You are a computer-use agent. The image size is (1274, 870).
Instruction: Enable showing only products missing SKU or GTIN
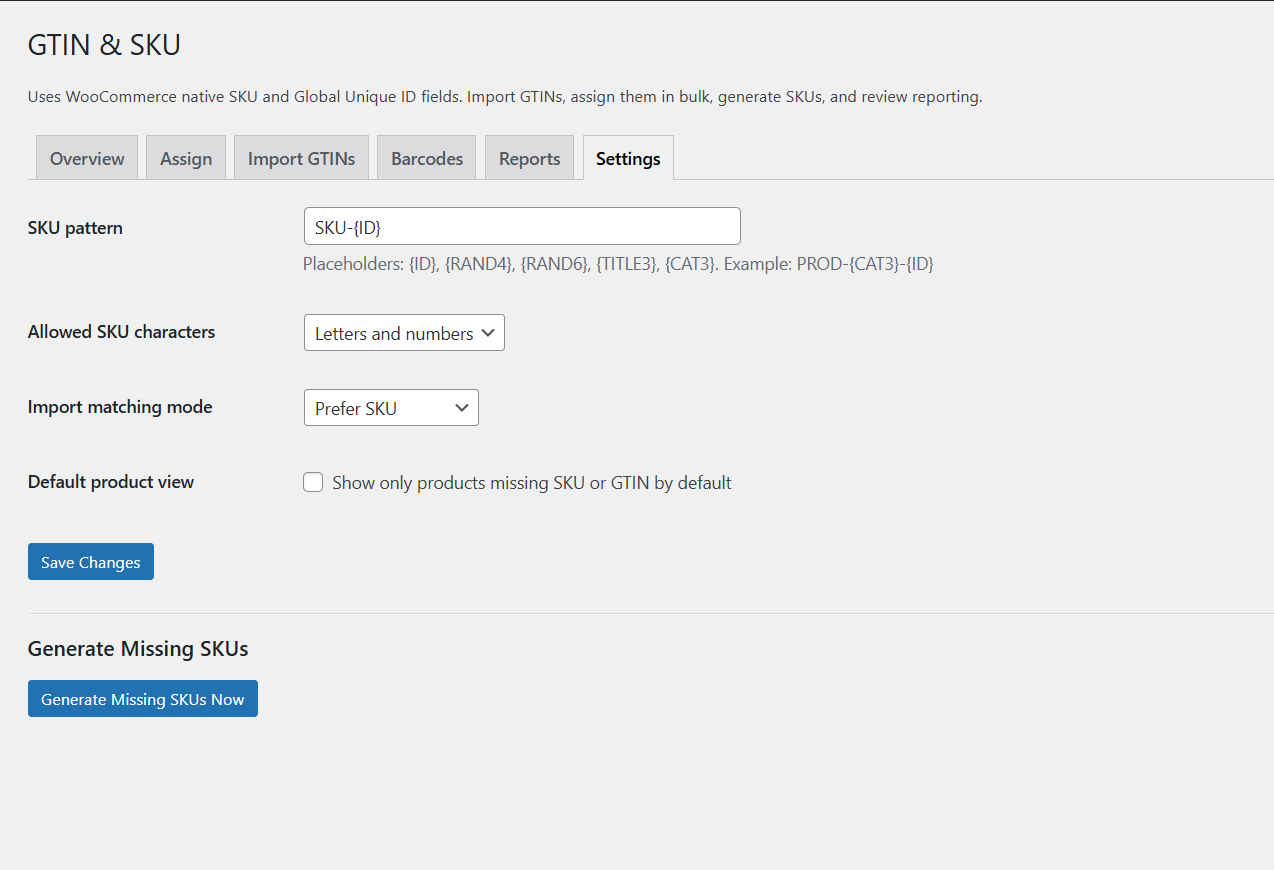(x=313, y=481)
